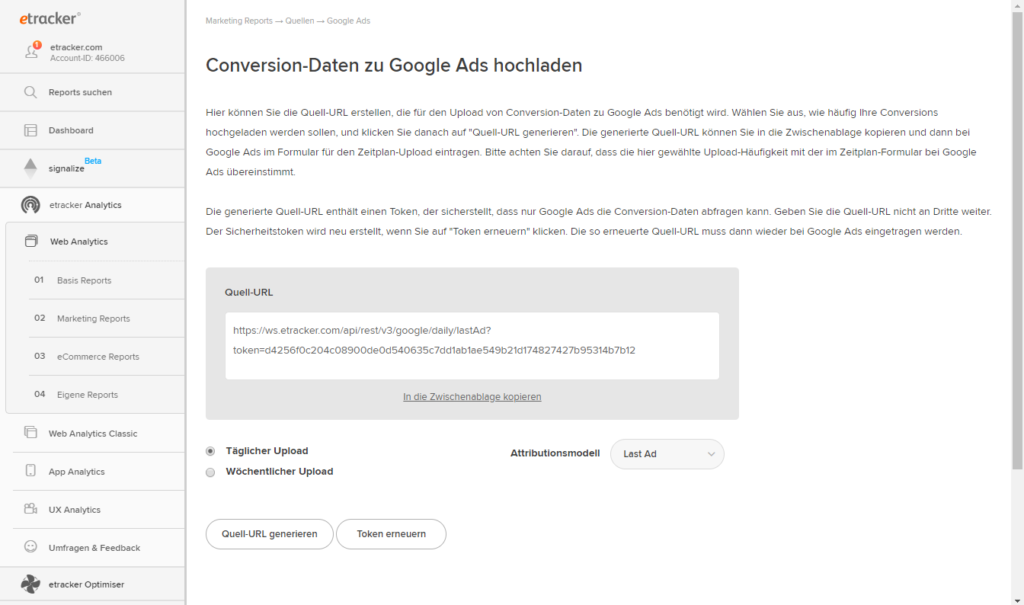Screen dimensions: 1024x605
Task: Click the Umfragen & Feedback smiley icon
Action: click(x=30, y=546)
